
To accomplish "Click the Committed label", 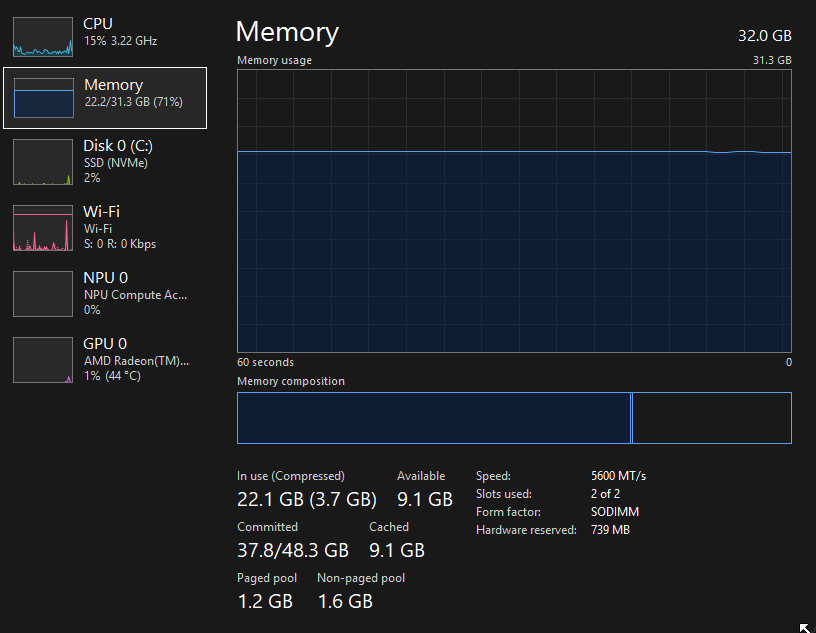I will pos(267,527).
